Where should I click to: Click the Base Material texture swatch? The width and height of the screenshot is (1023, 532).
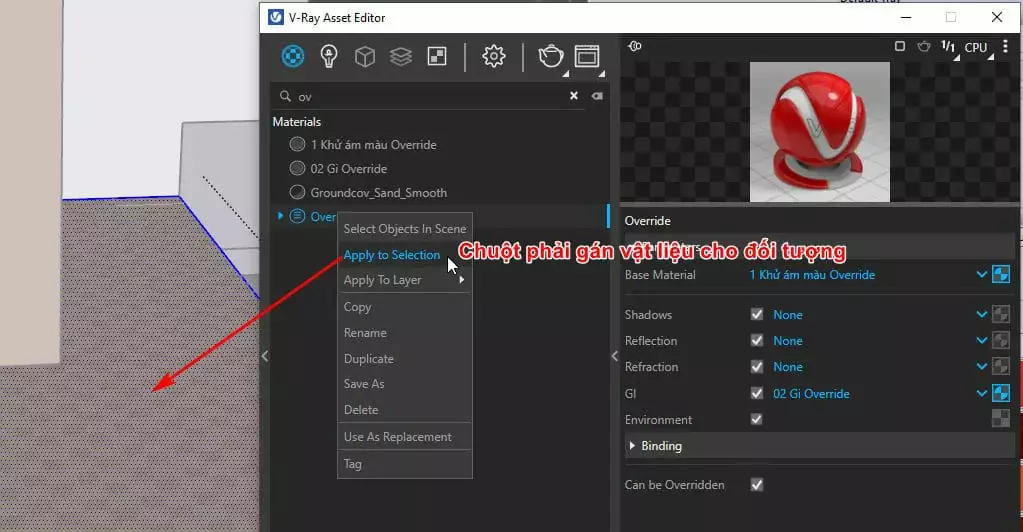pos(1000,275)
